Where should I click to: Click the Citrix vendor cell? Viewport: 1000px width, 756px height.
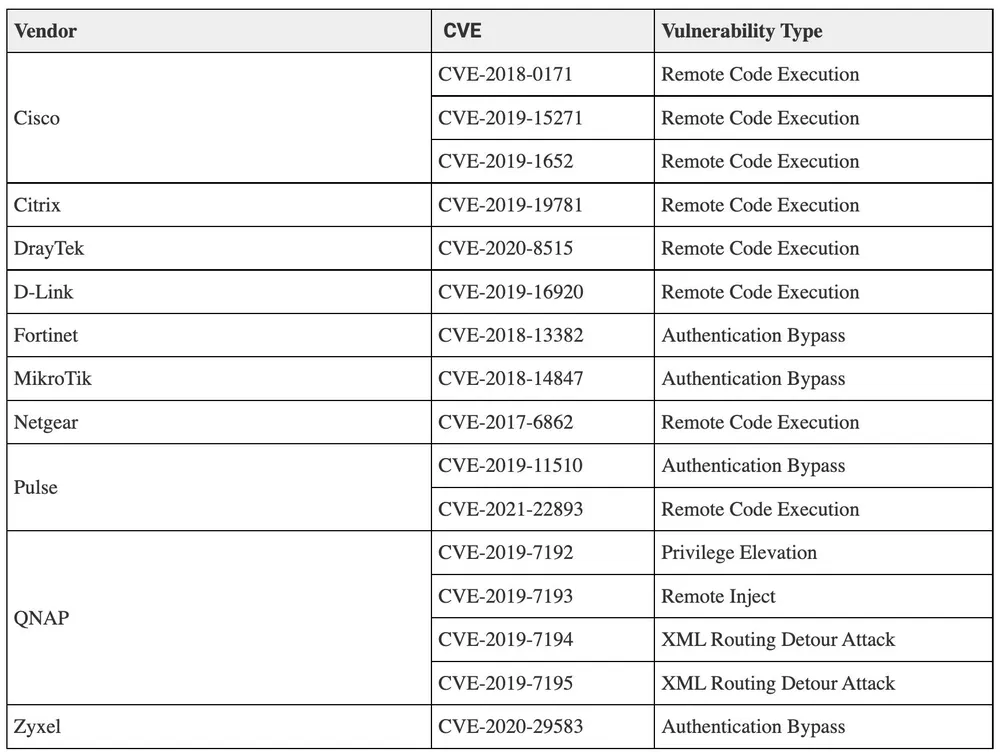click(x=37, y=205)
